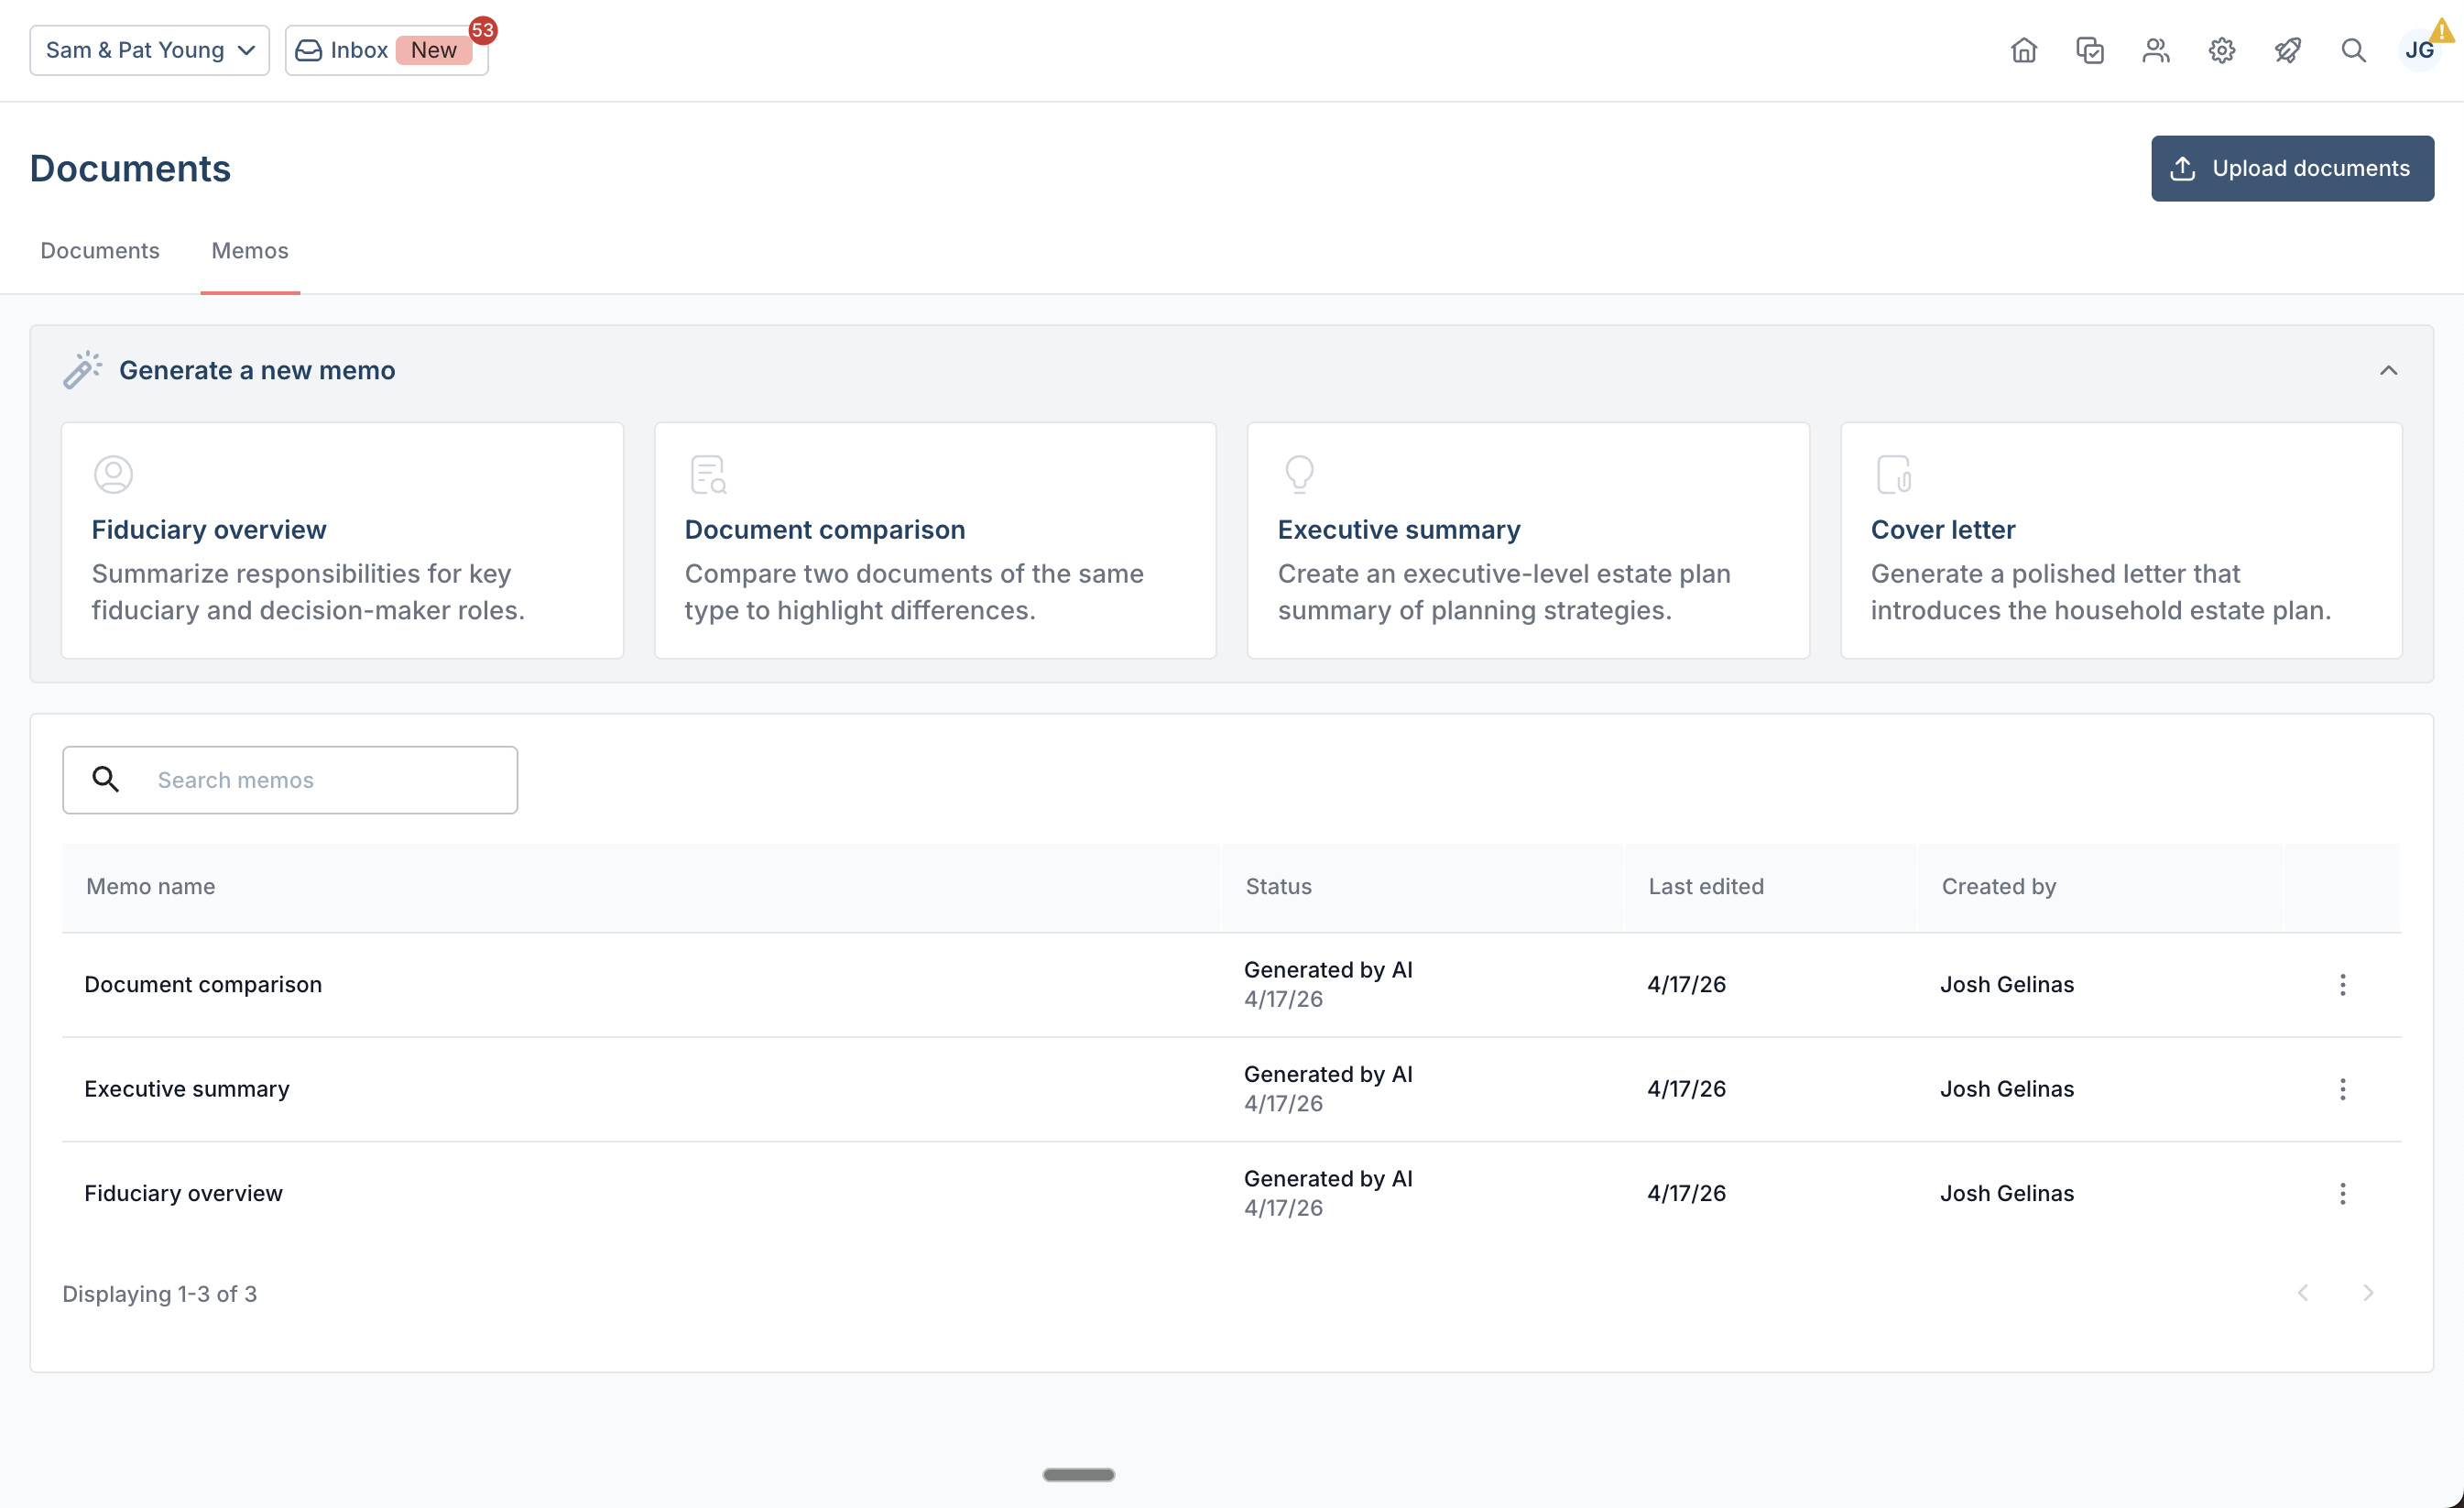Click the Document comparison card icon
Image resolution: width=2464 pixels, height=1508 pixels.
coord(708,474)
